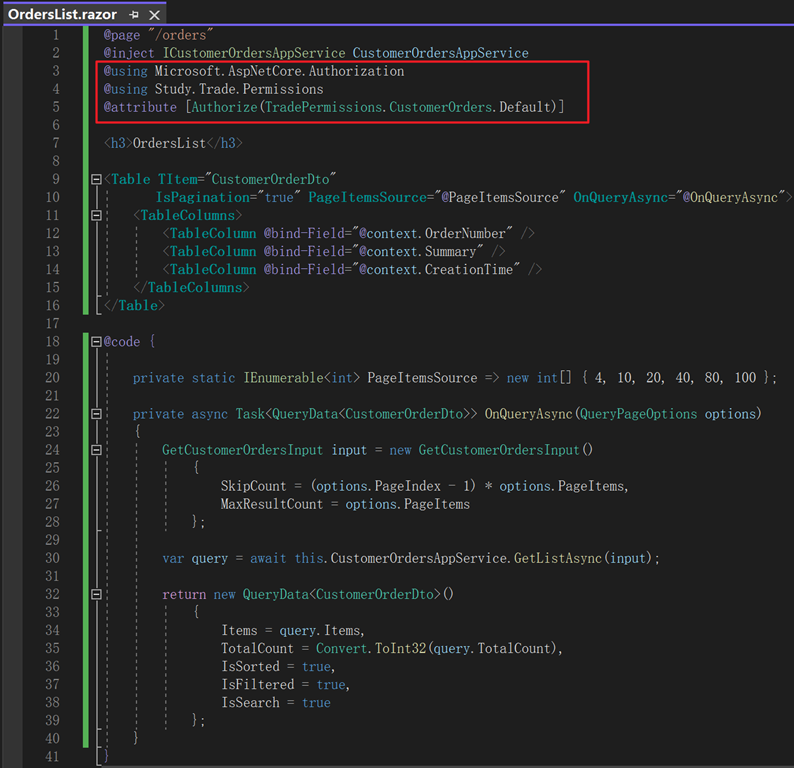Collapse the GetCustomerOrdersInput initializer on line 24
Image resolution: width=794 pixels, height=768 pixels.
(96, 450)
